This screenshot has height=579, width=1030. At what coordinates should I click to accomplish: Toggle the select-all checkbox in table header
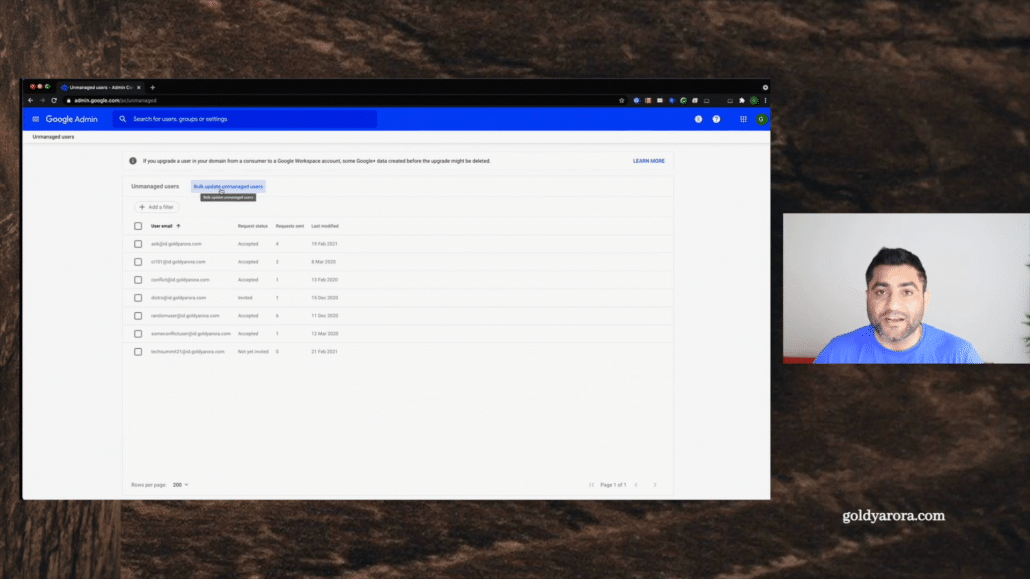click(138, 226)
